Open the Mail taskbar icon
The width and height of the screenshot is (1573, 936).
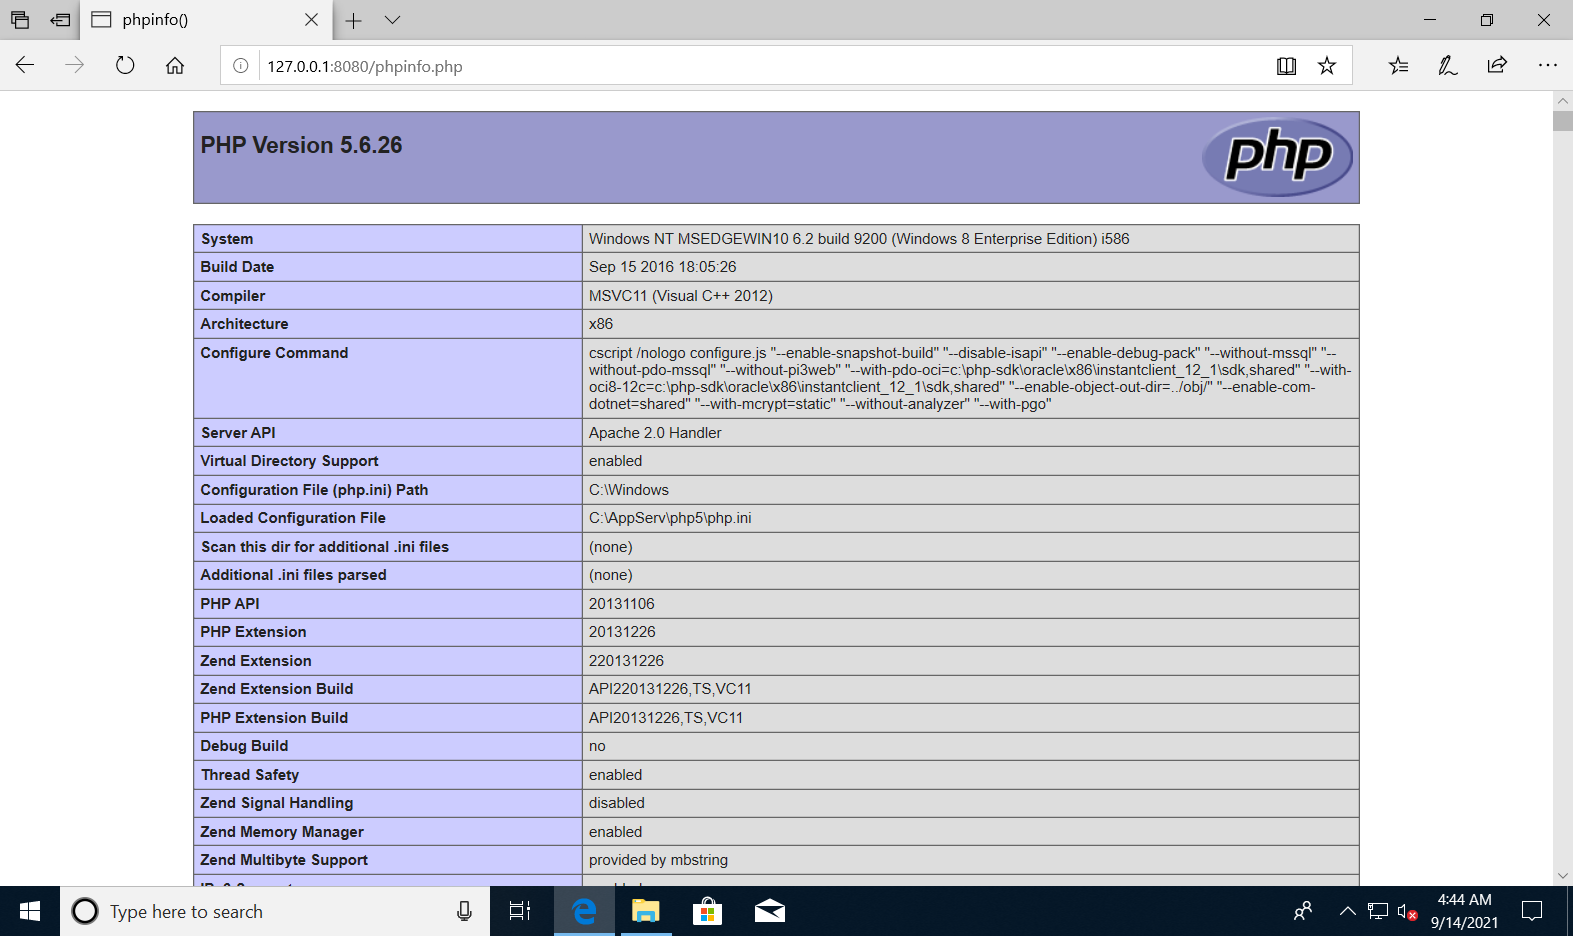(x=769, y=911)
